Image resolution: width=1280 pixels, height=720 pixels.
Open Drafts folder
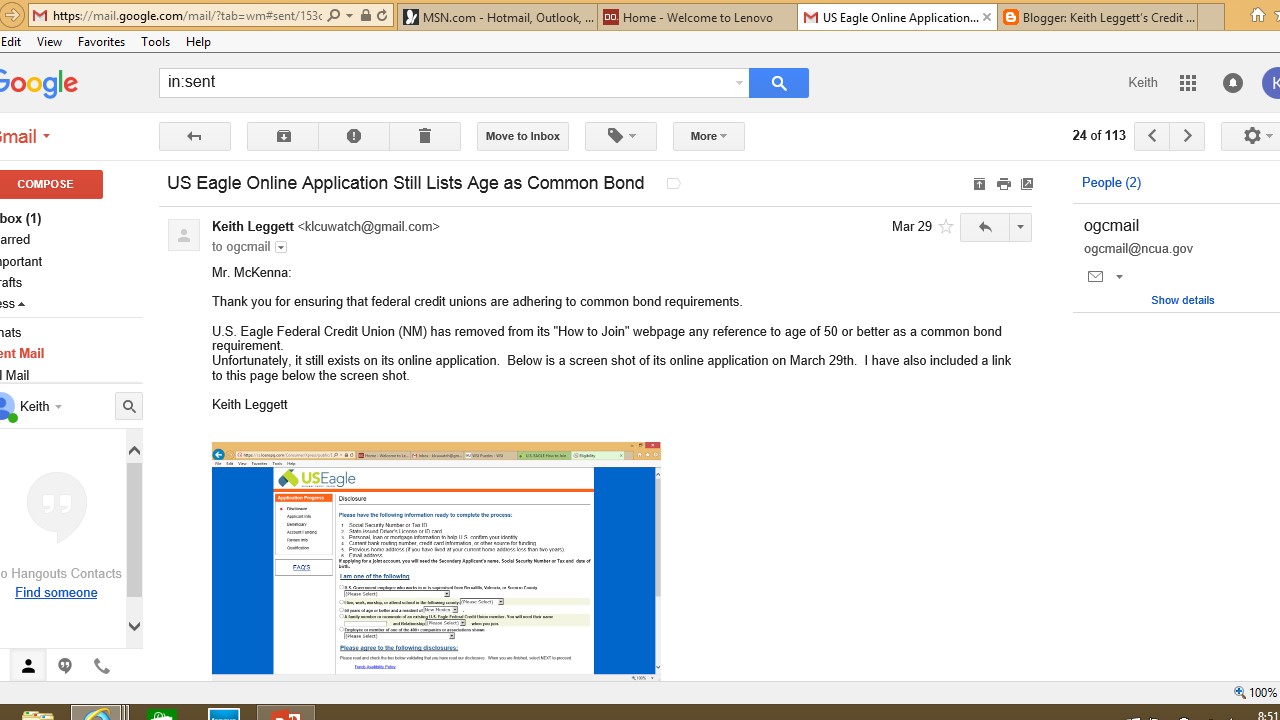click(x=11, y=282)
